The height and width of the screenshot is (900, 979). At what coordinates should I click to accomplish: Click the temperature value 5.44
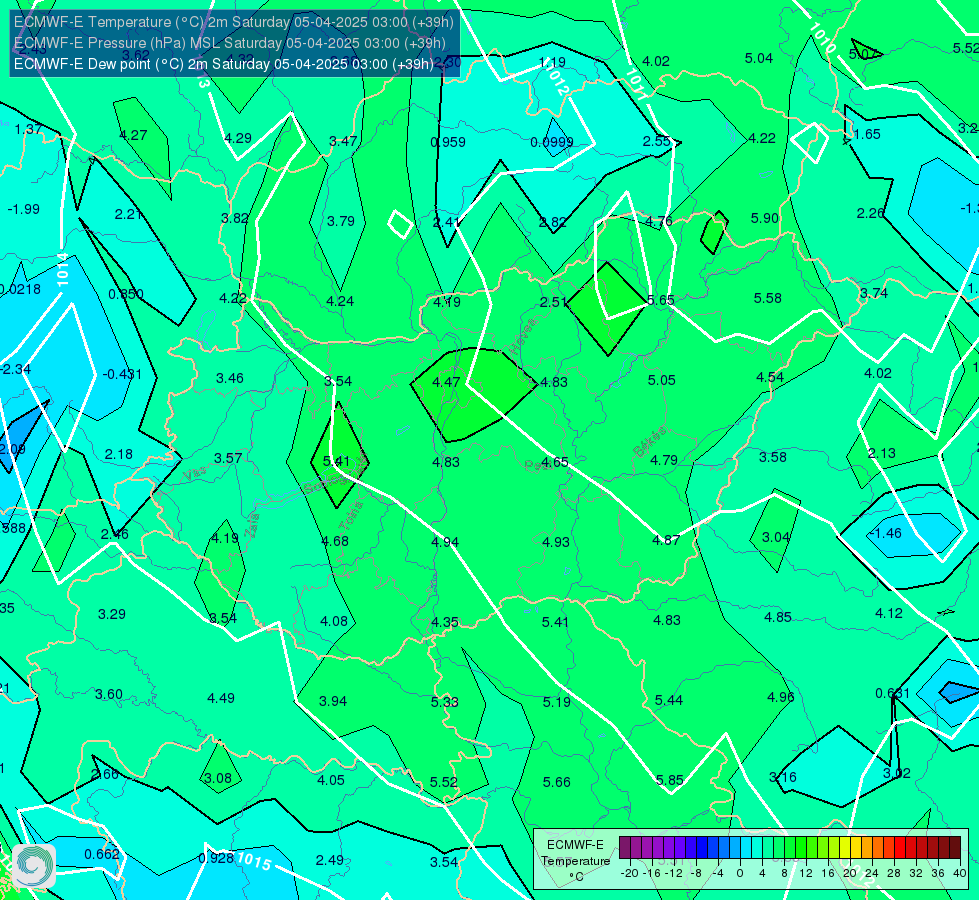click(x=669, y=700)
